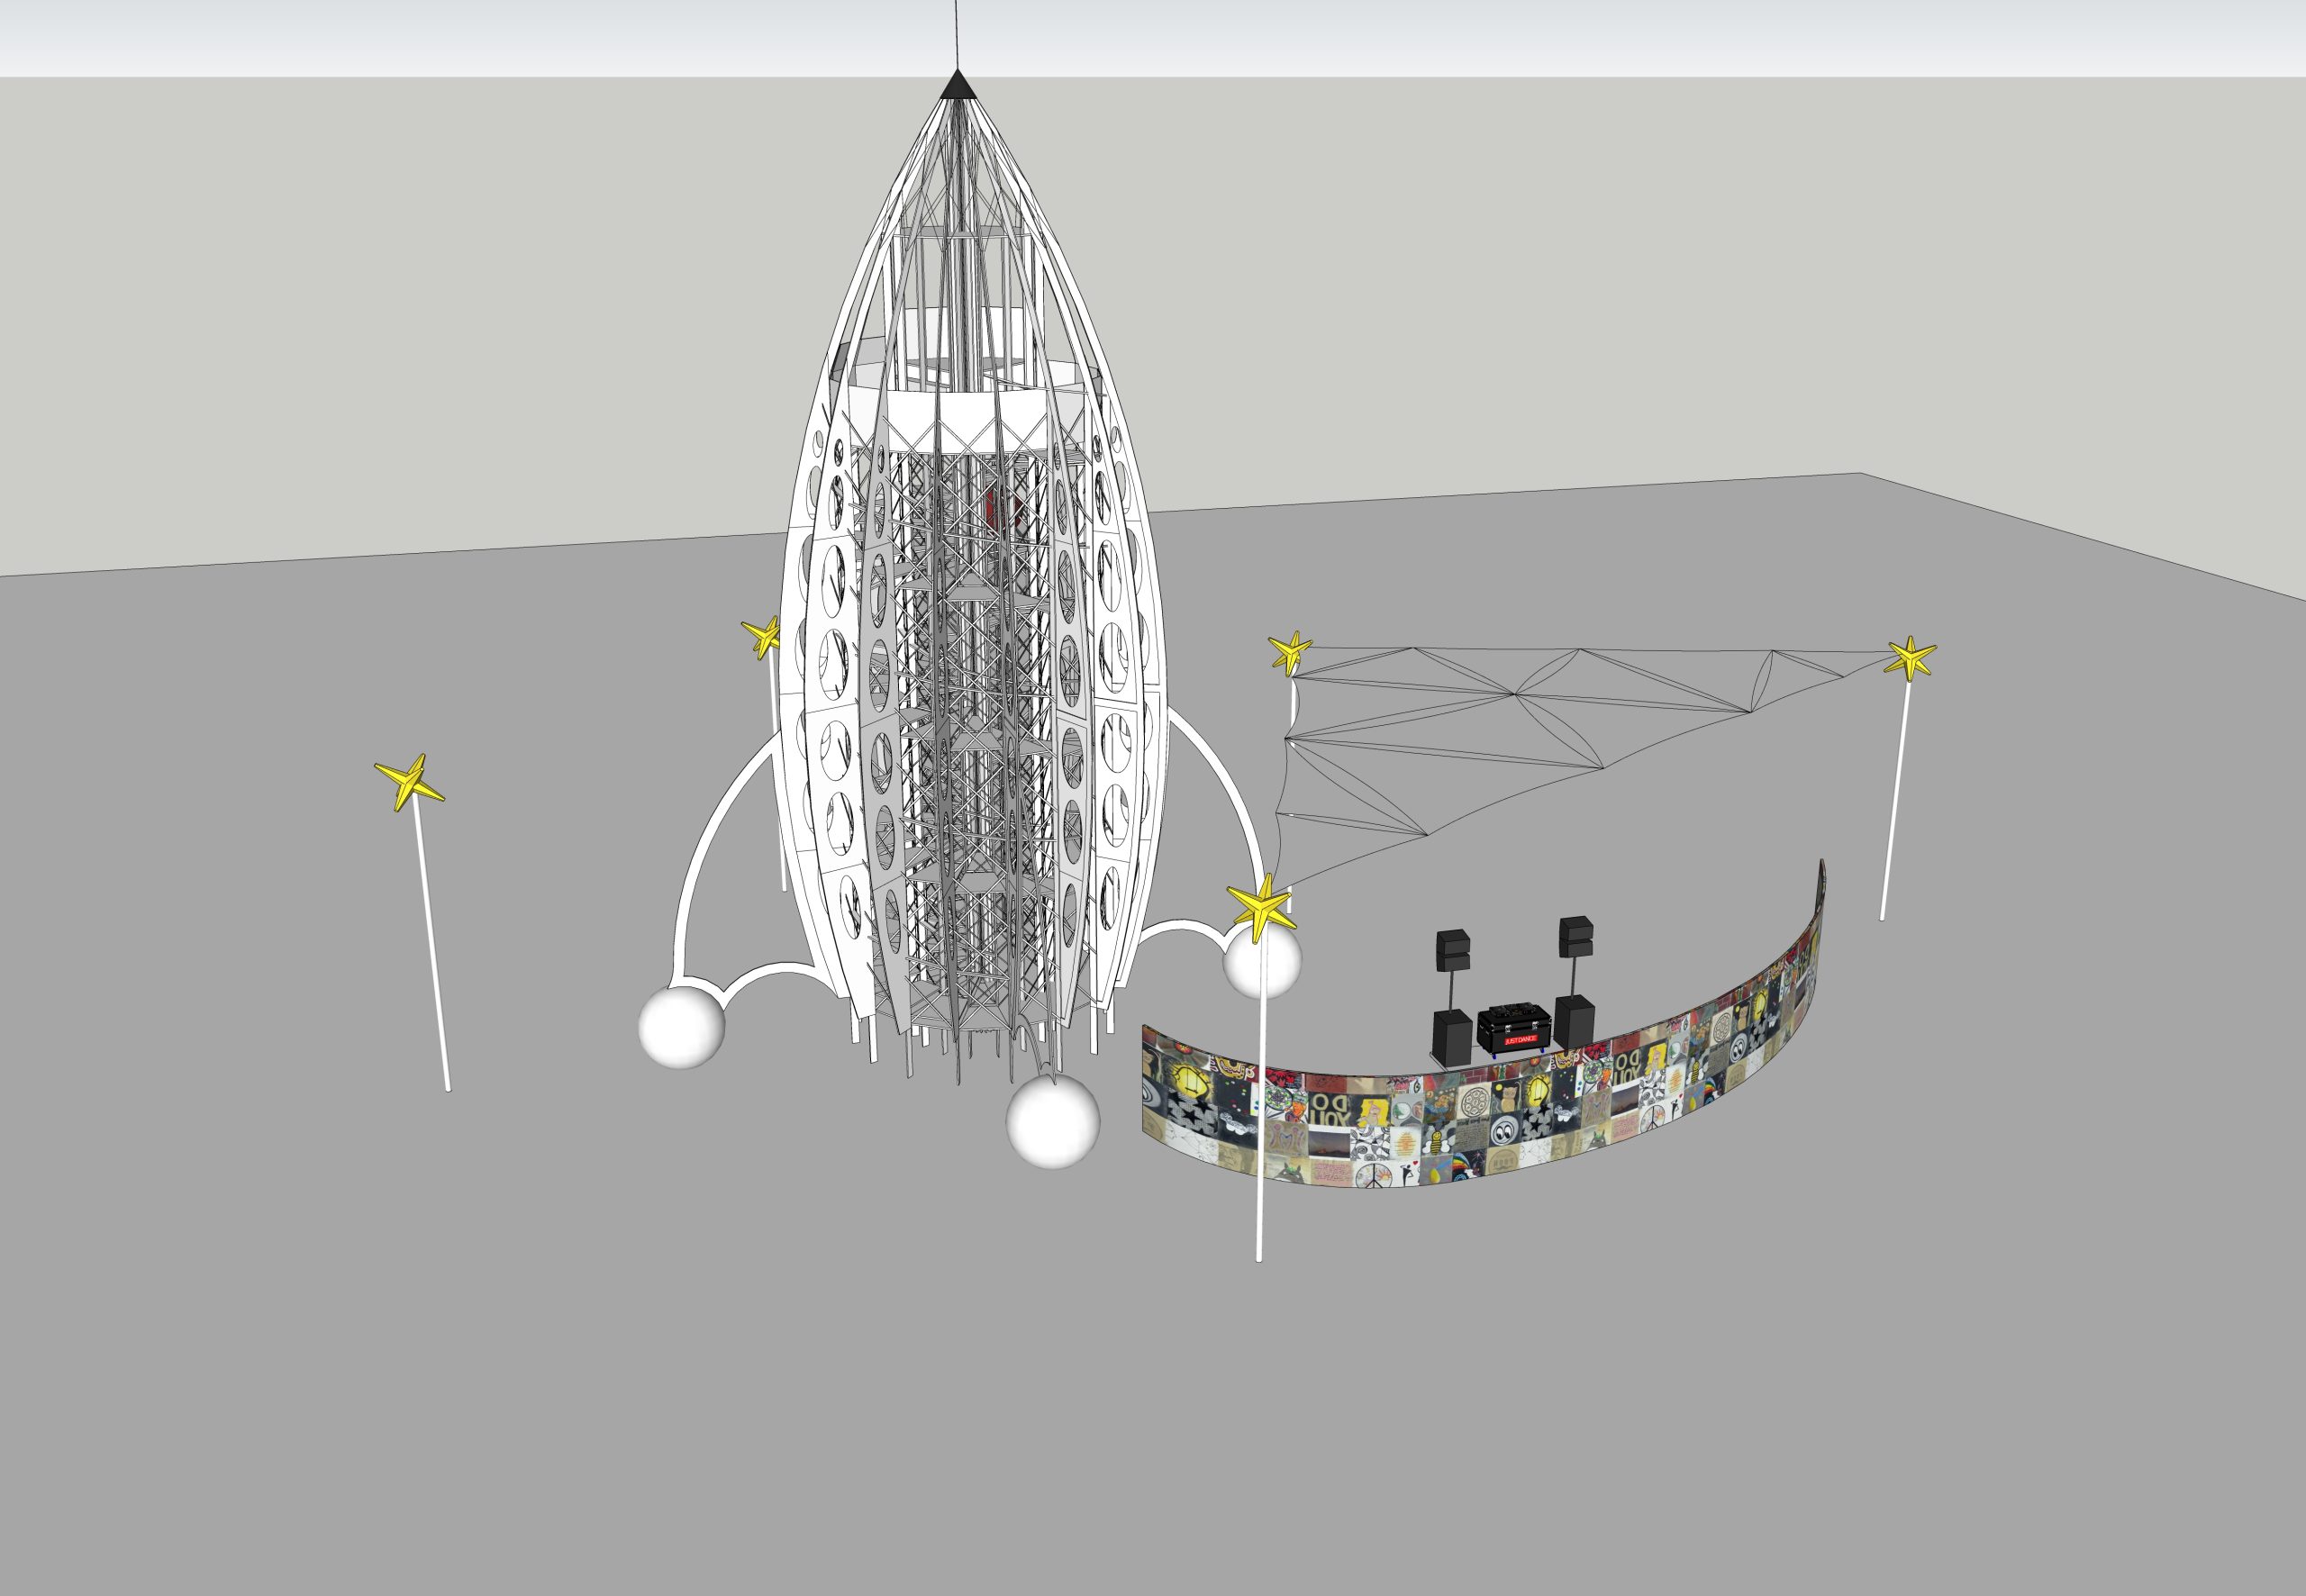Select the right subwoofer box beside the DJ case

1574,1022
